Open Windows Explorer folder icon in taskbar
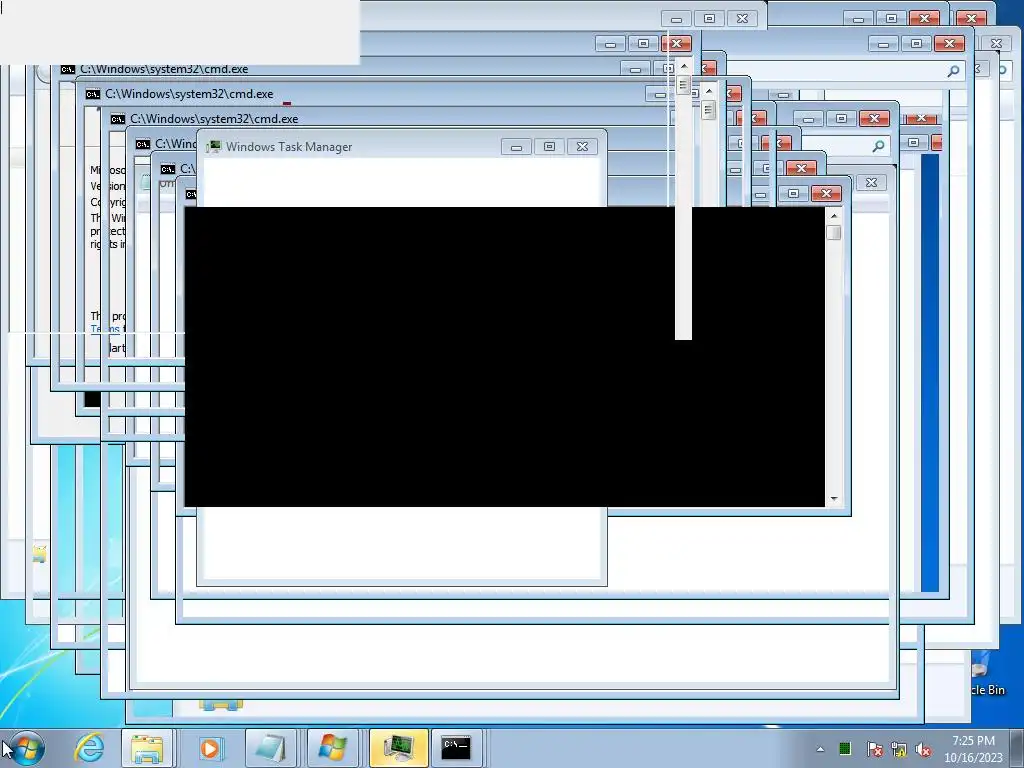This screenshot has height=768, width=1024. coord(147,748)
